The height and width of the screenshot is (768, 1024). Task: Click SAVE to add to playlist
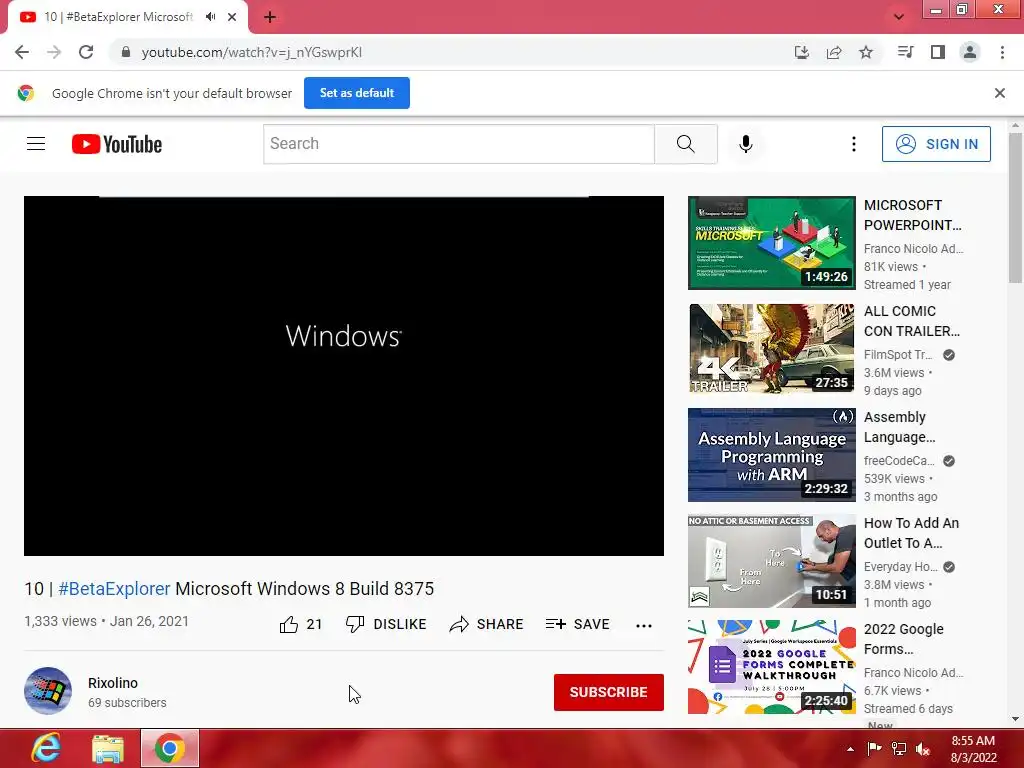[577, 624]
